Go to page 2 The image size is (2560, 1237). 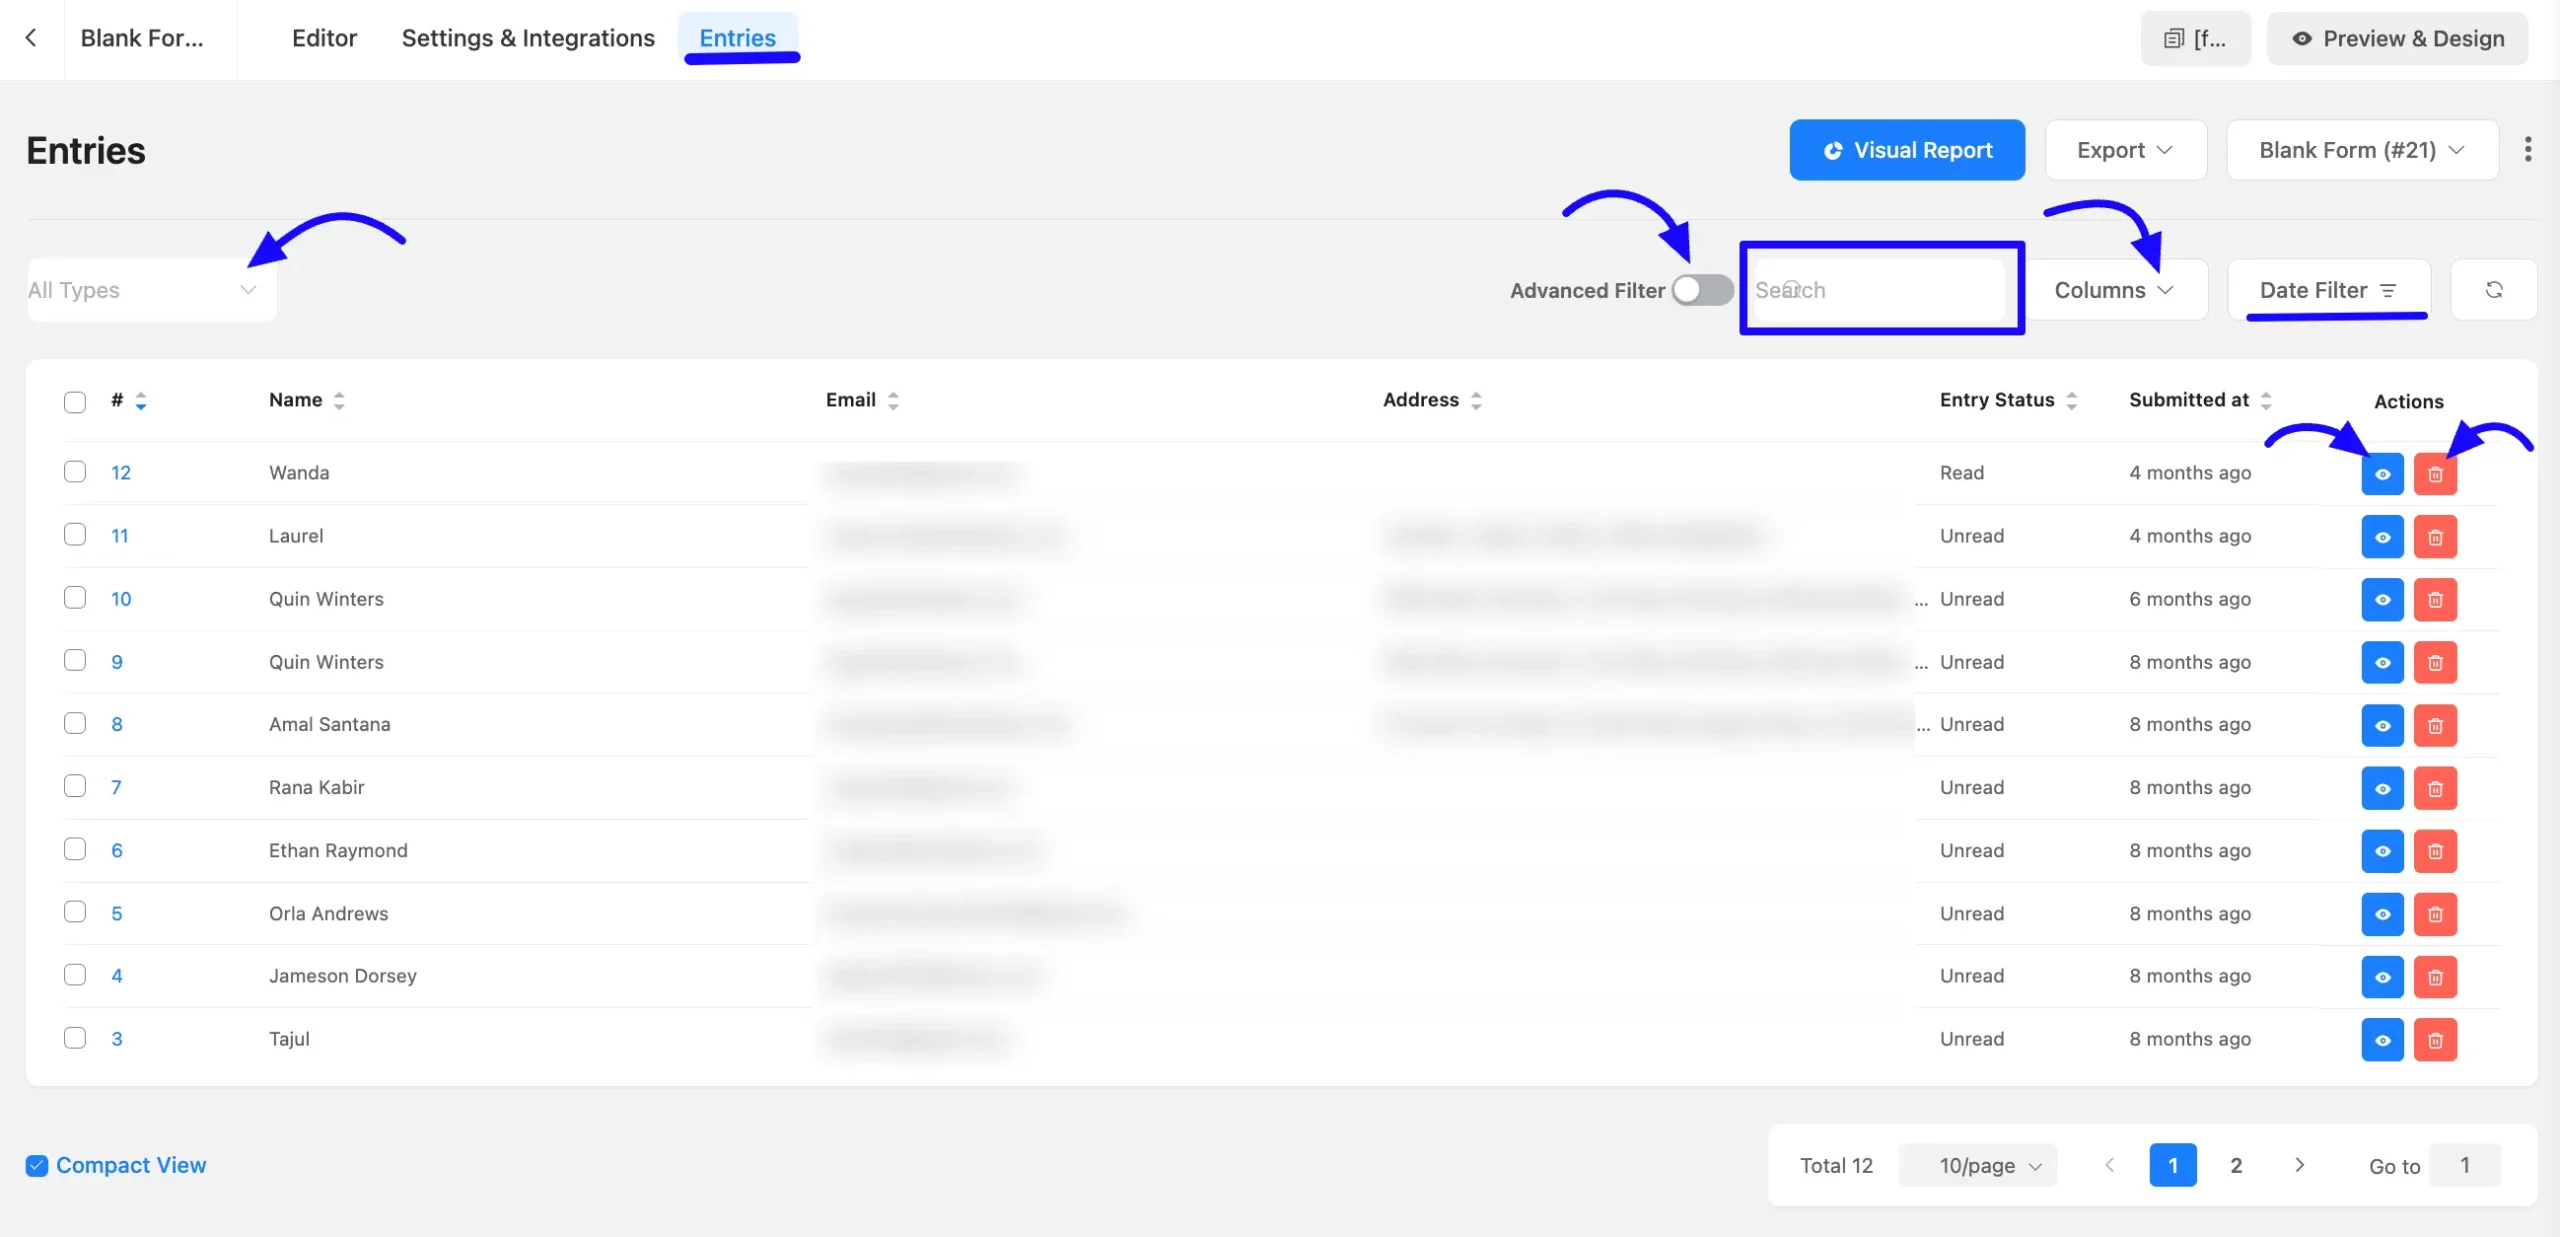pos(2236,1166)
